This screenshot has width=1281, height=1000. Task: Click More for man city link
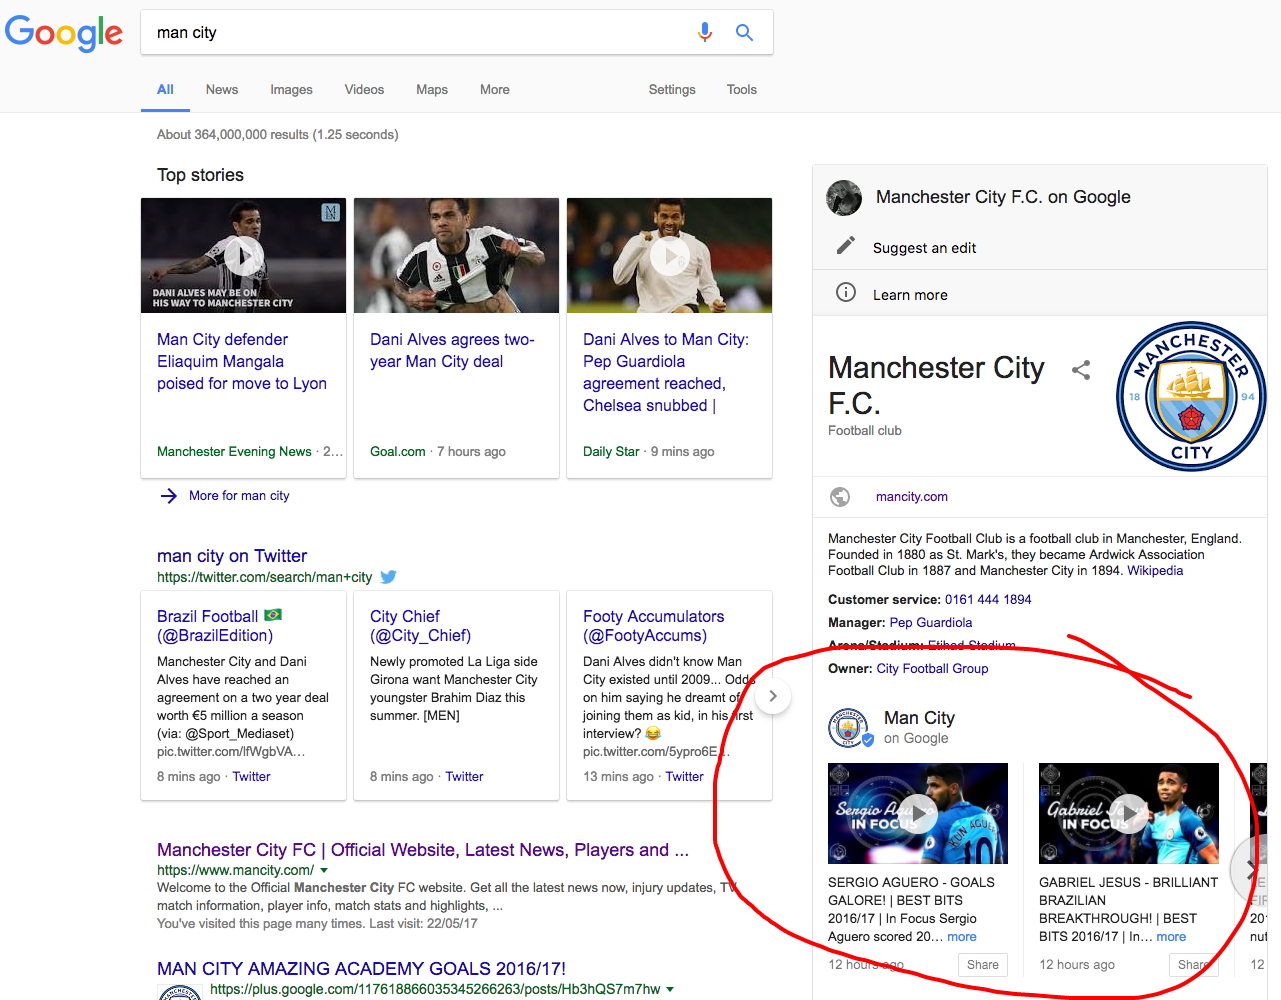239,496
